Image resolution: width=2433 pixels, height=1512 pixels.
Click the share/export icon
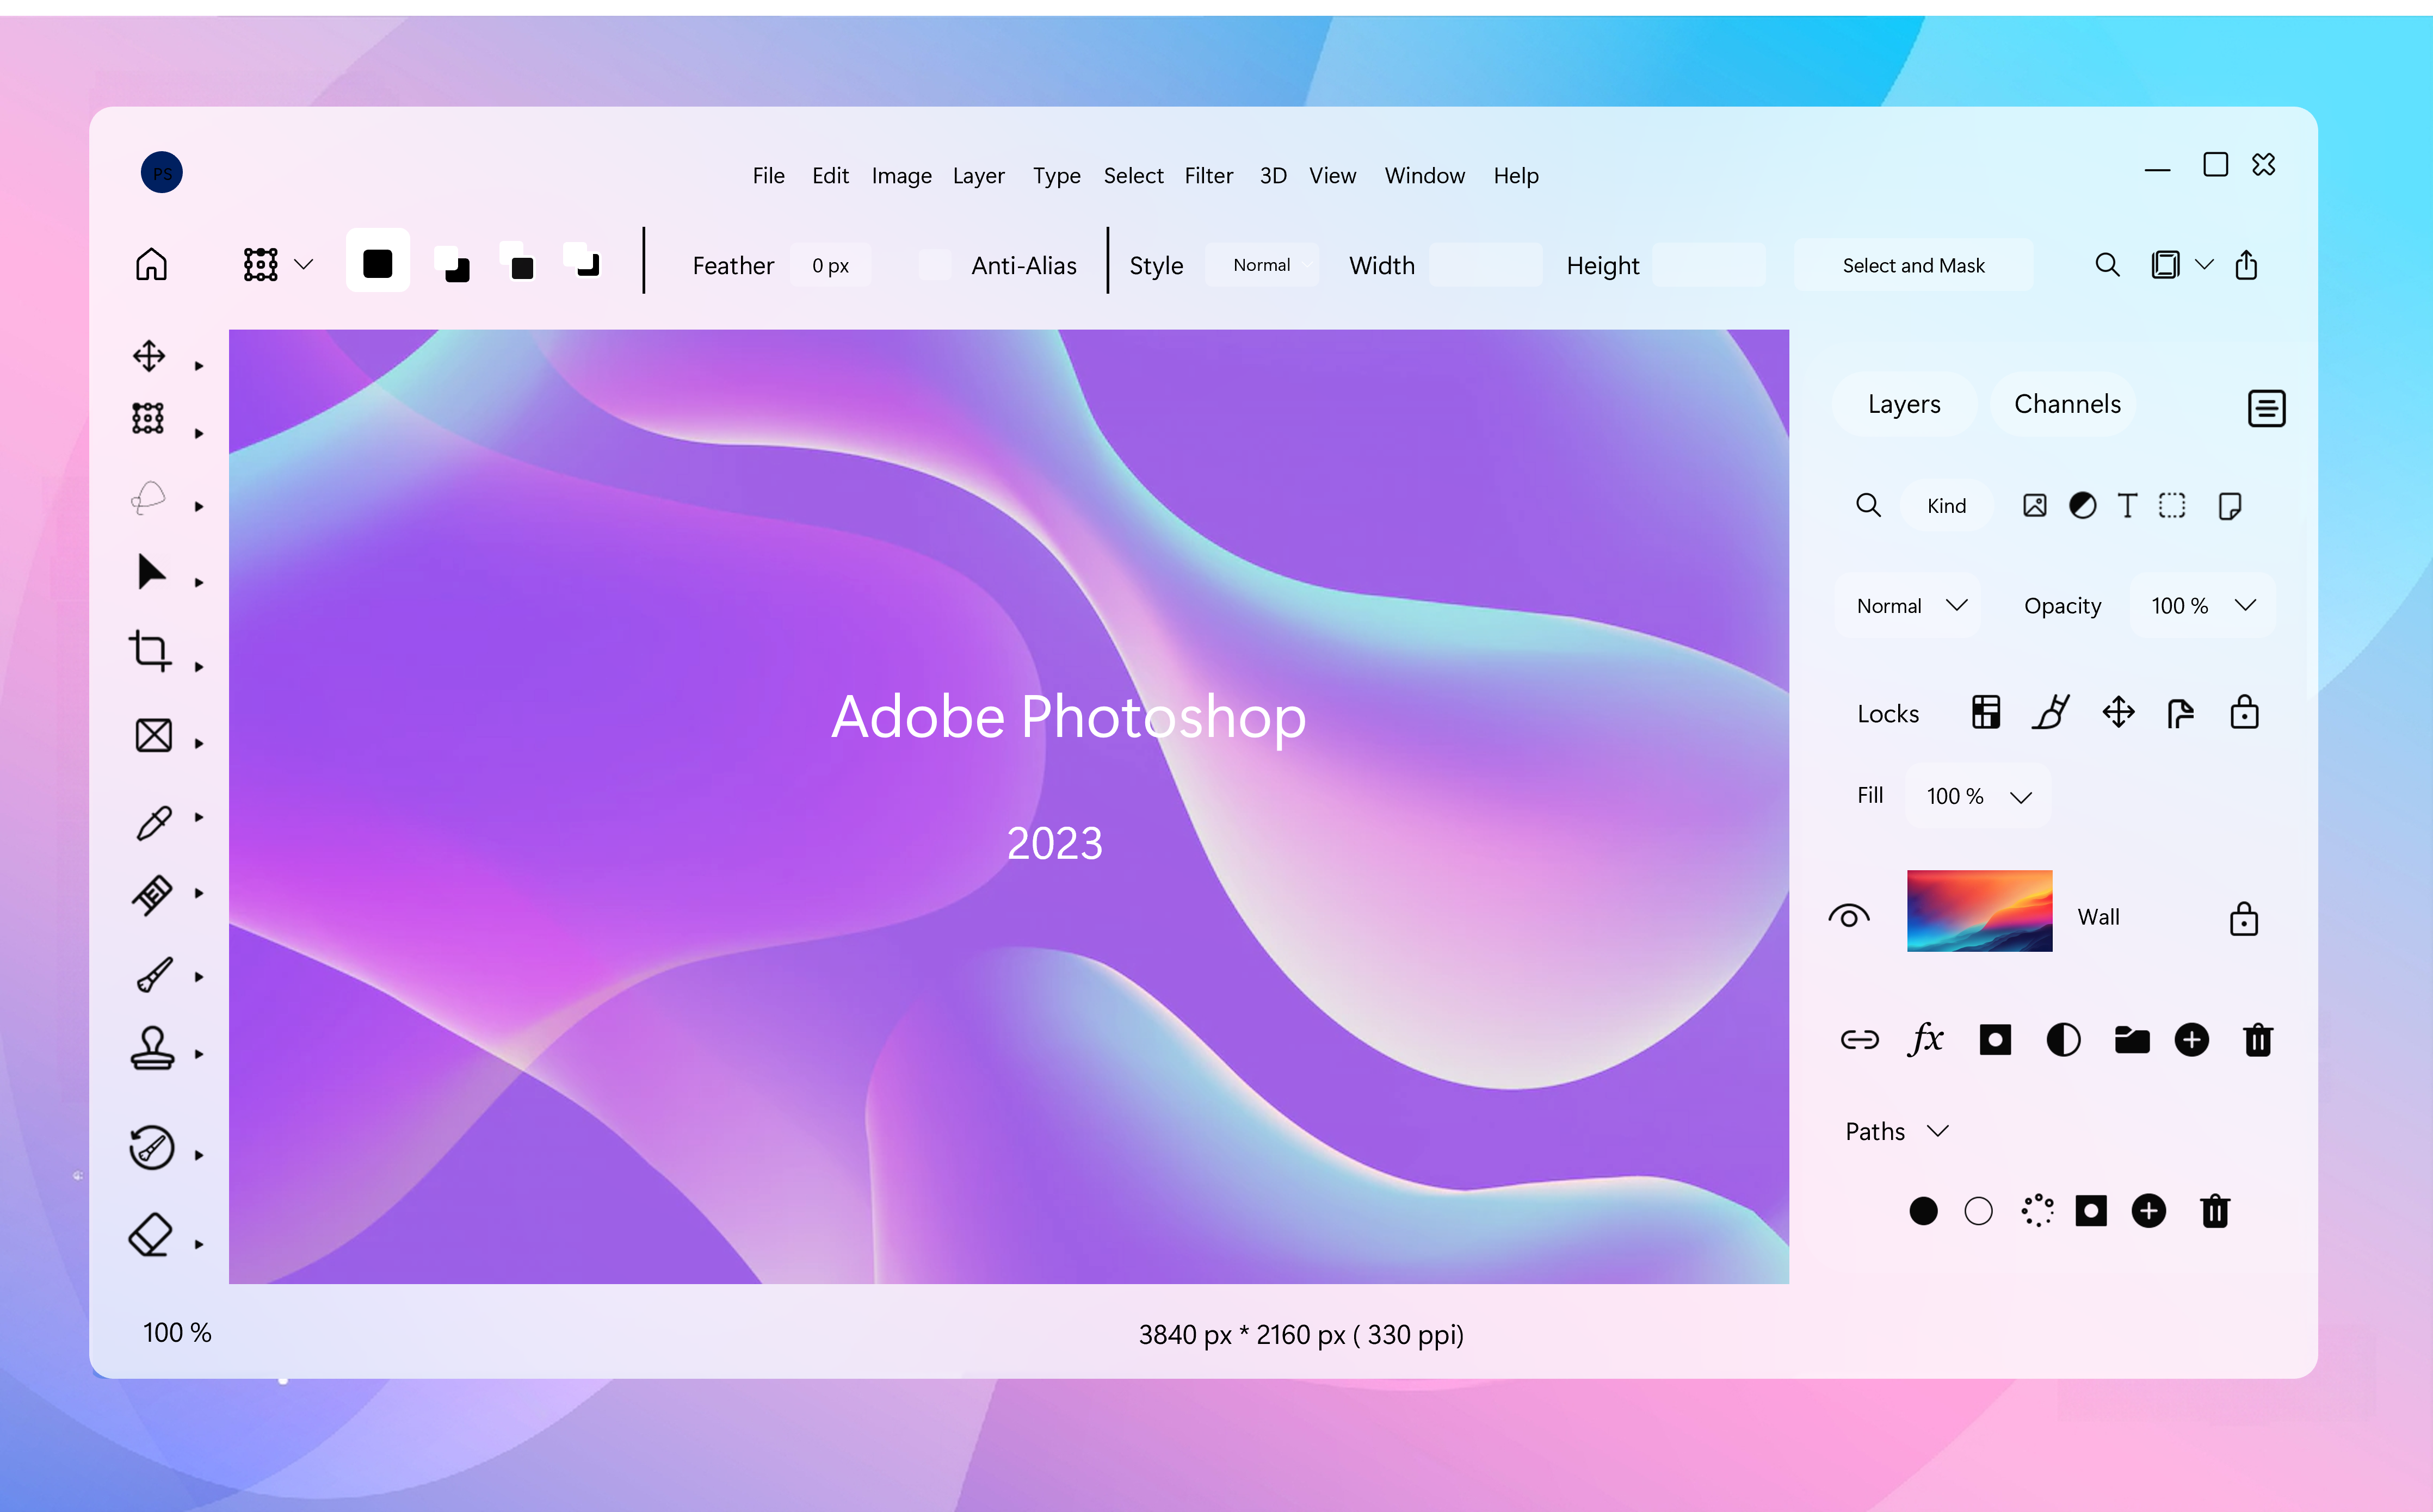click(2246, 264)
